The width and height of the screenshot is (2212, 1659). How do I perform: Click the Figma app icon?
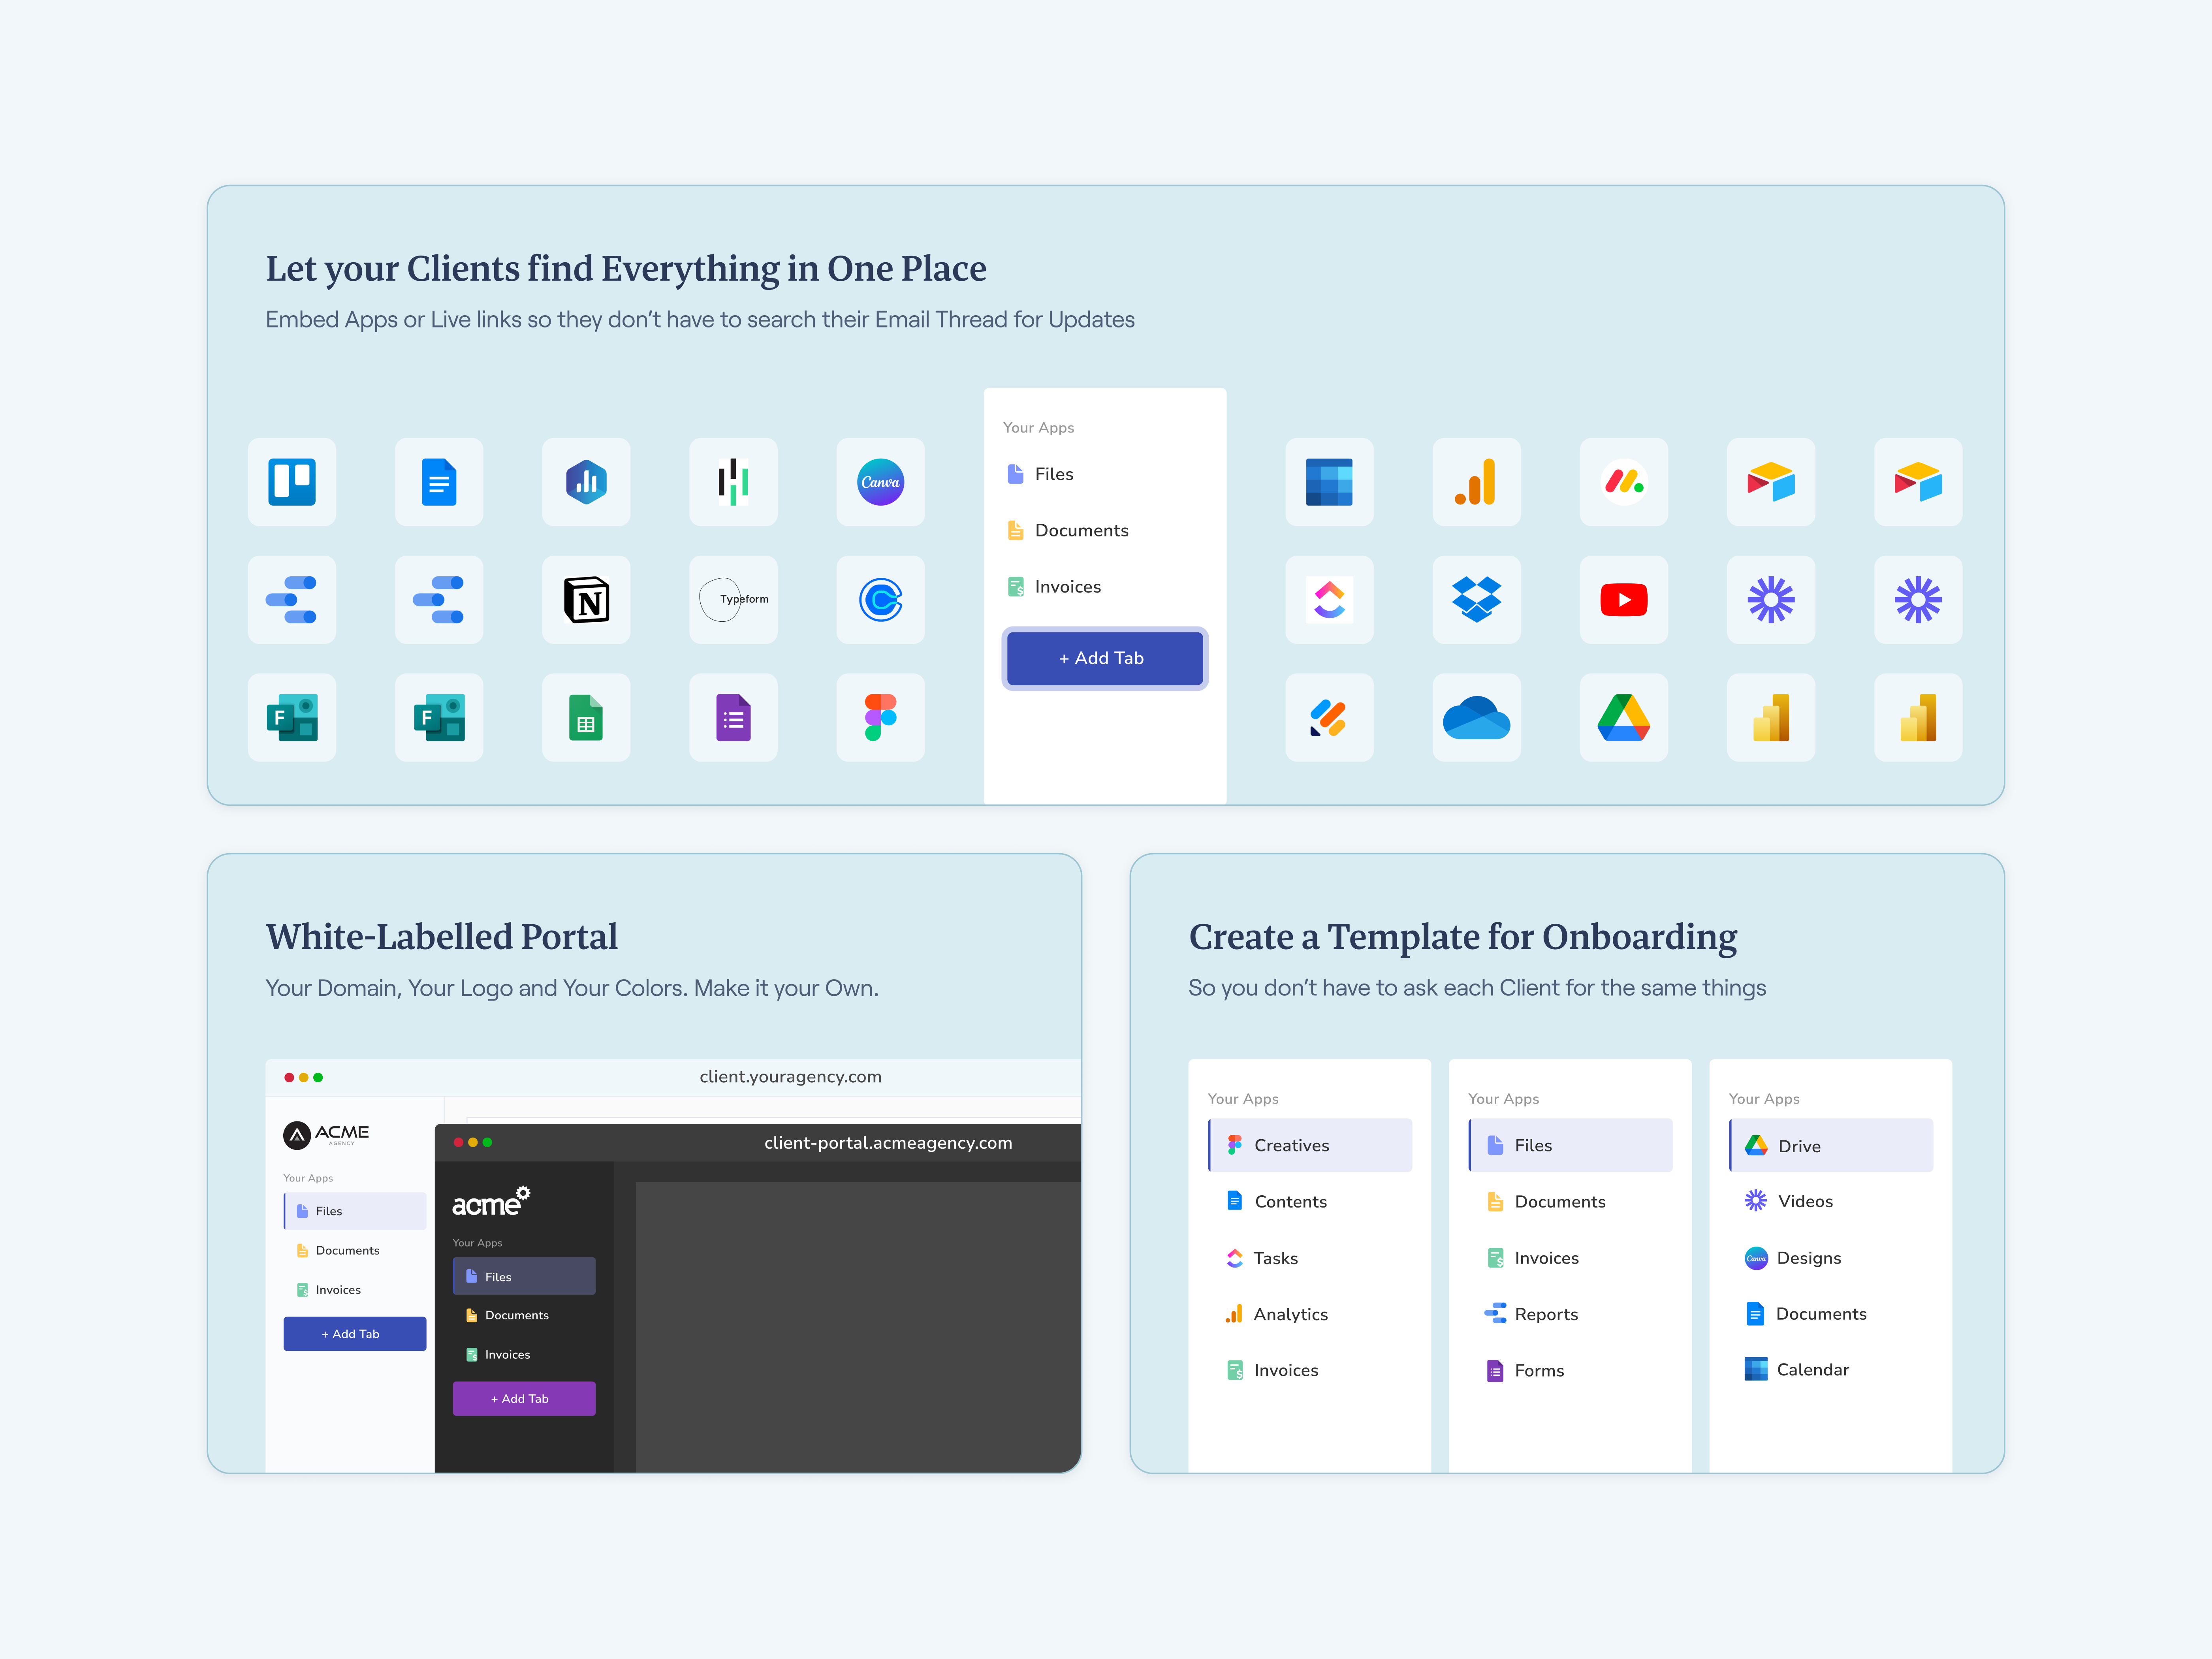(880, 717)
